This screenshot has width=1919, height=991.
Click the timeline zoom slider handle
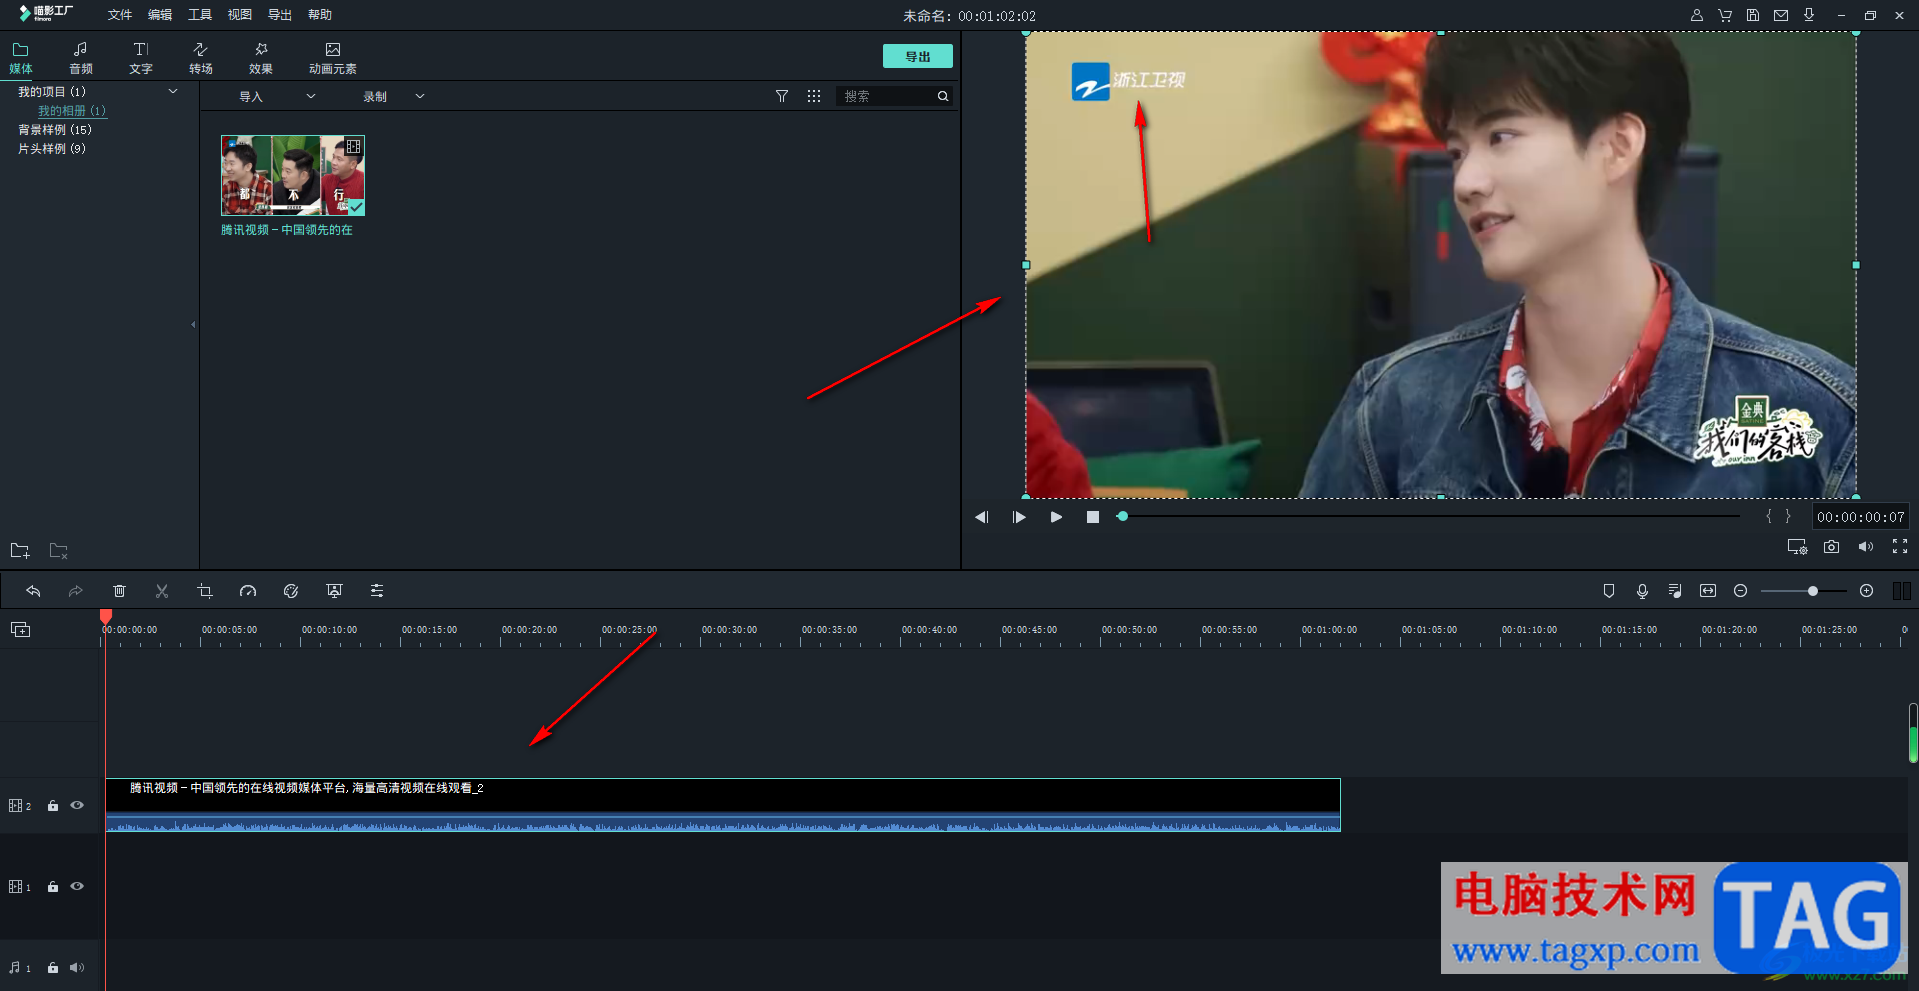point(1812,591)
